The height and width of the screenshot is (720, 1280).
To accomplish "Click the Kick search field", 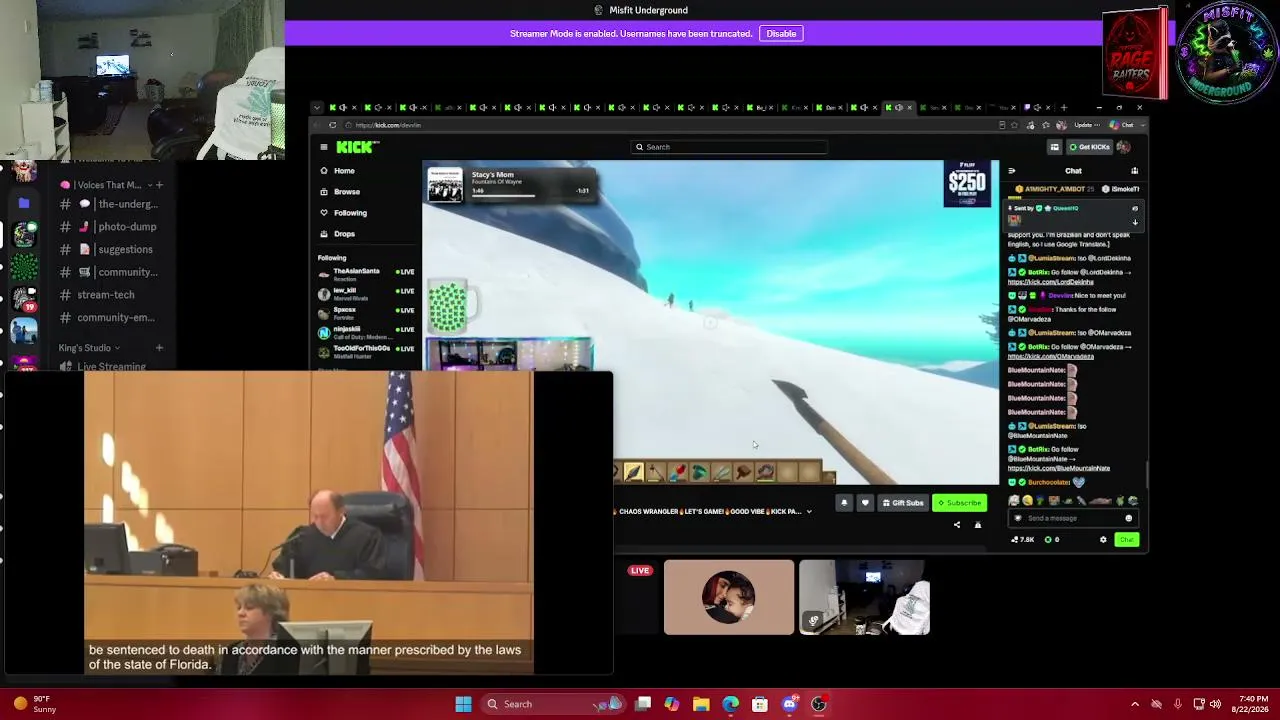I will [x=730, y=147].
